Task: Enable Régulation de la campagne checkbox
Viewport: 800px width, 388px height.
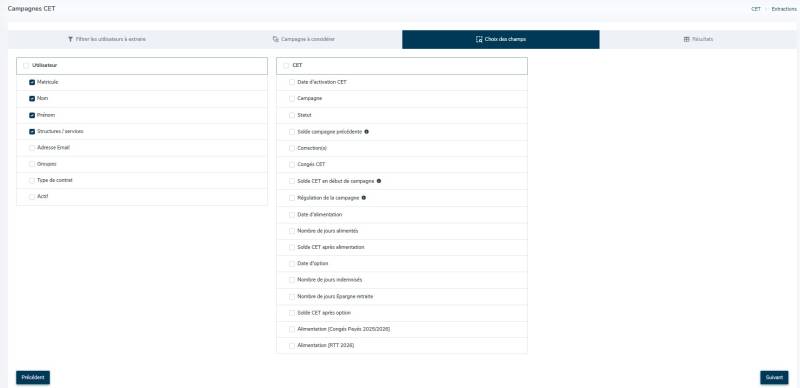Action: pos(292,198)
